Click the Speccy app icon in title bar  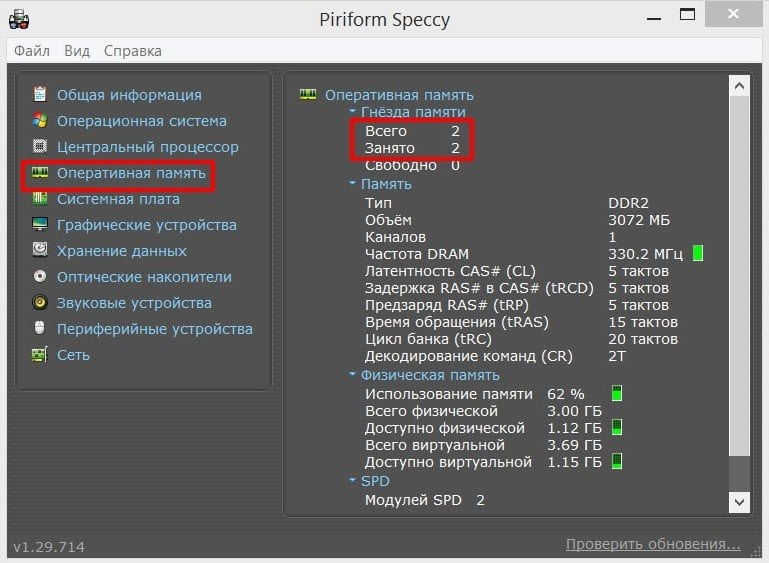click(19, 20)
